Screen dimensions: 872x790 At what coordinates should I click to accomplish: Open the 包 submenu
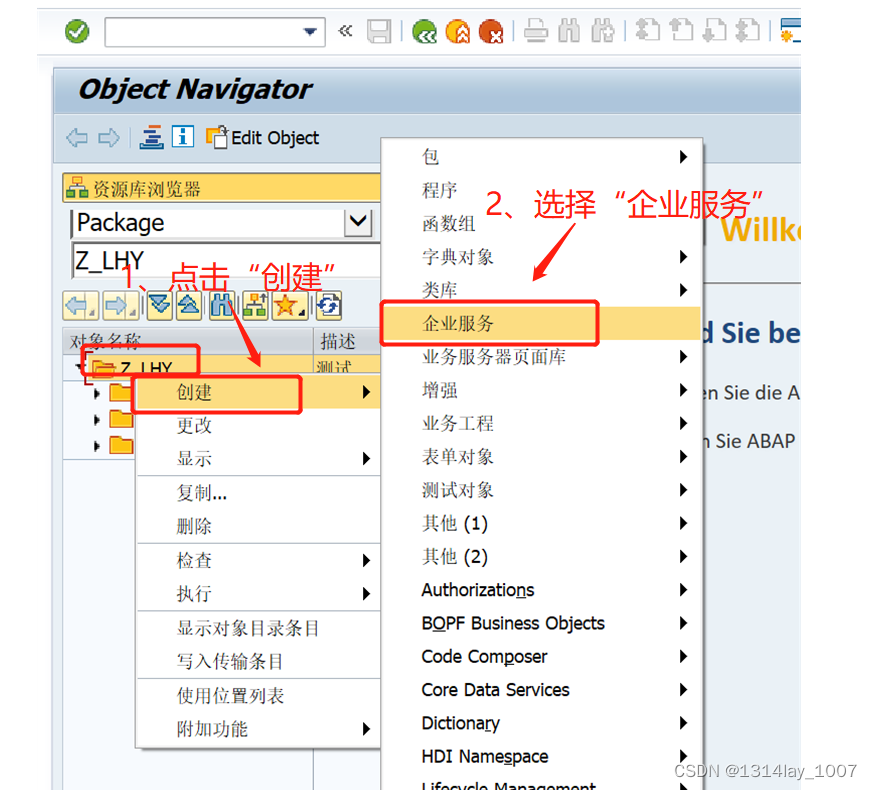coord(542,157)
